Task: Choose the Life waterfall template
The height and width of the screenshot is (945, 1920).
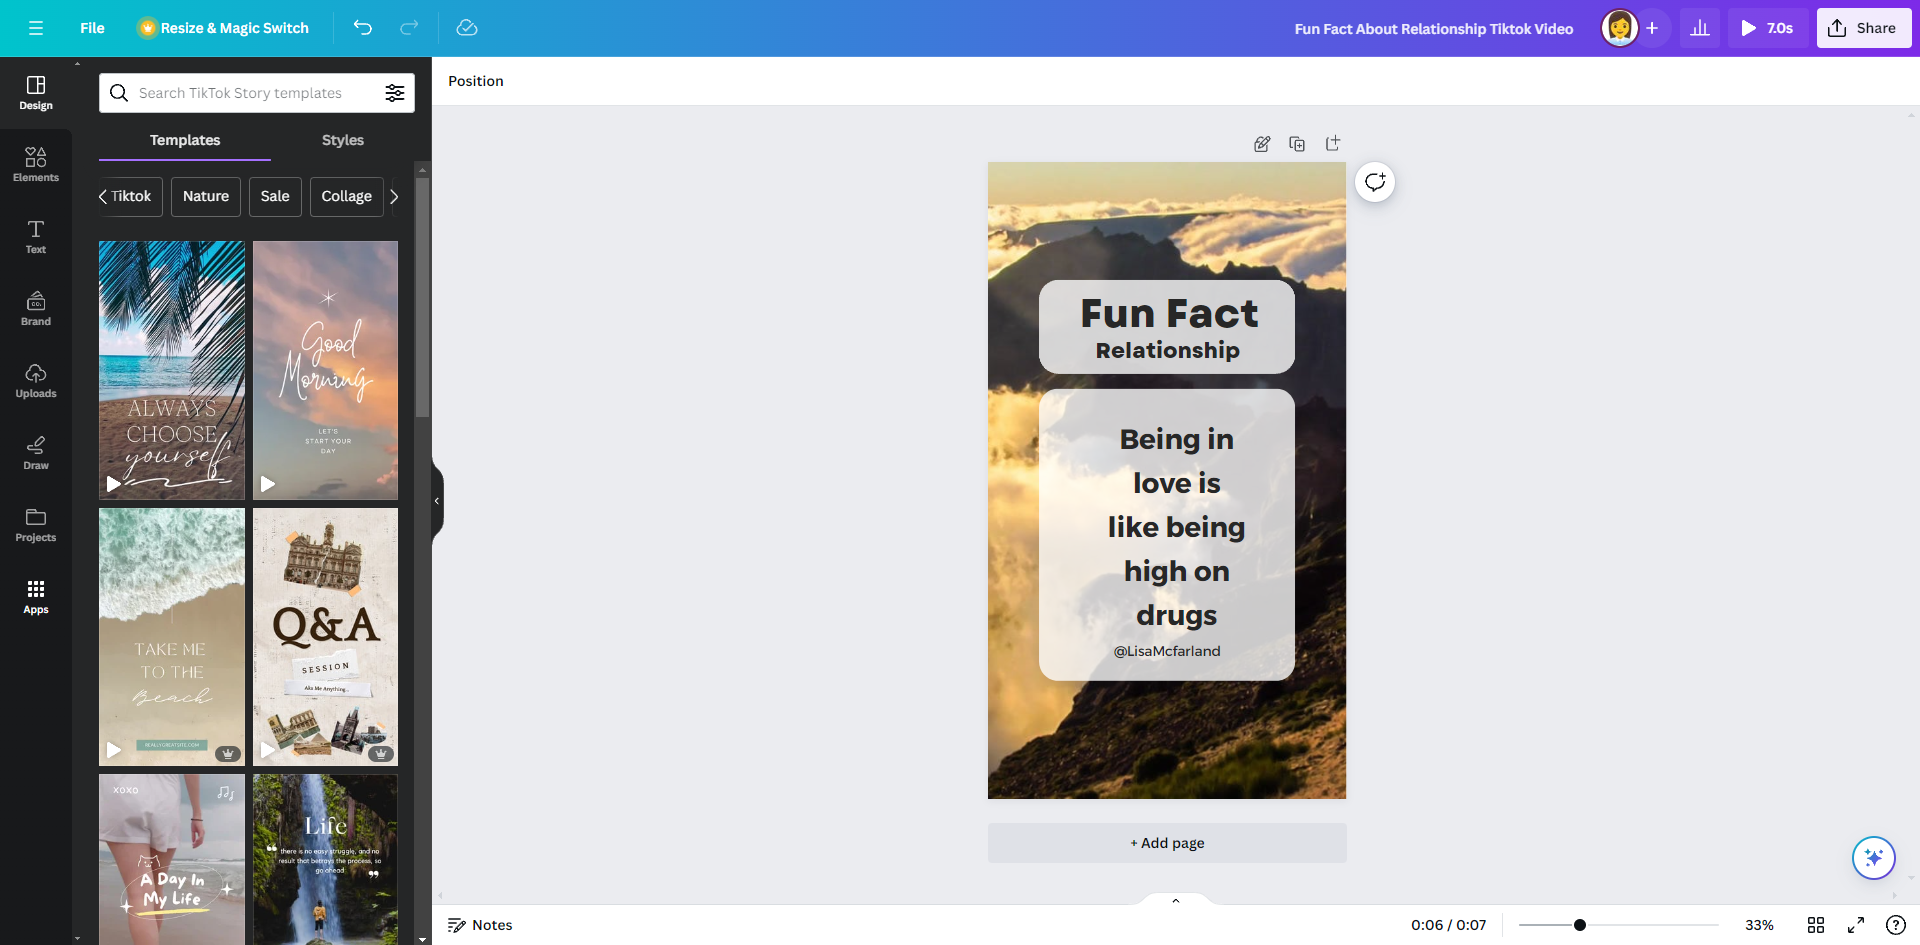Action: point(325,859)
